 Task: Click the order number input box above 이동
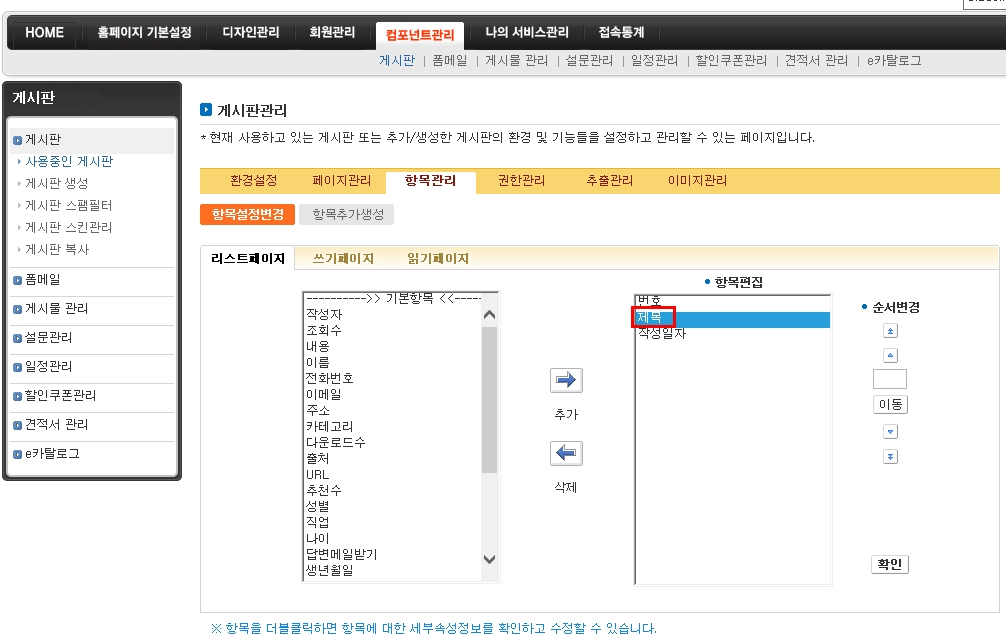pos(889,379)
